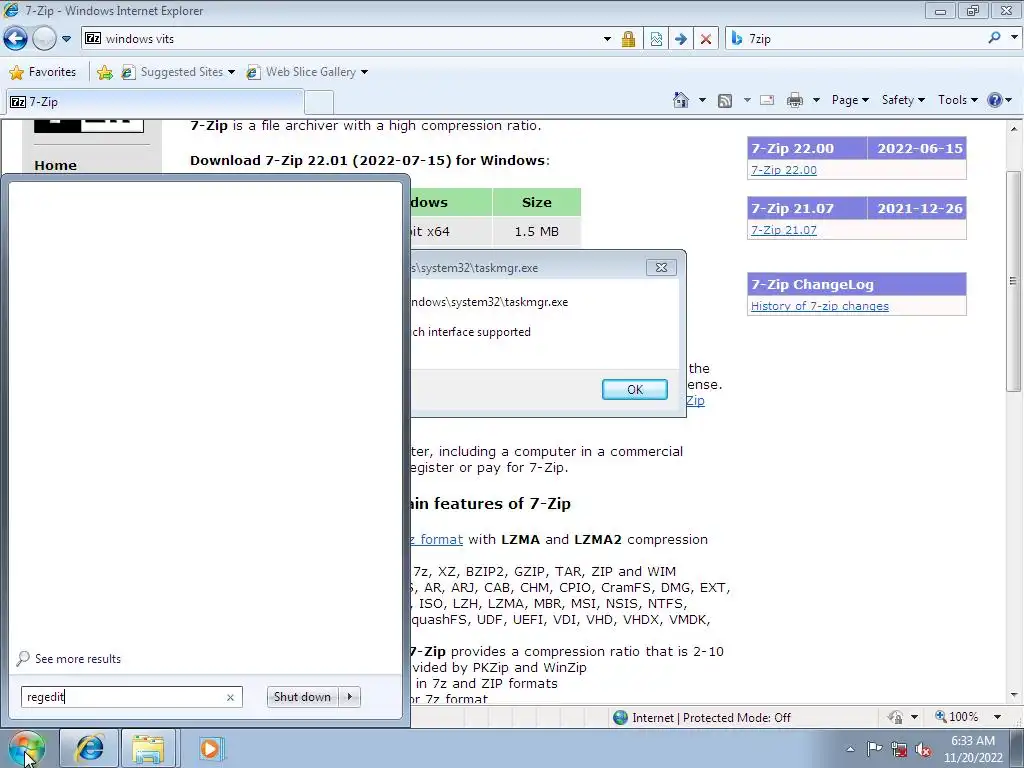This screenshot has height=768, width=1024.
Task: Click the network status tray icon
Action: [x=899, y=749]
